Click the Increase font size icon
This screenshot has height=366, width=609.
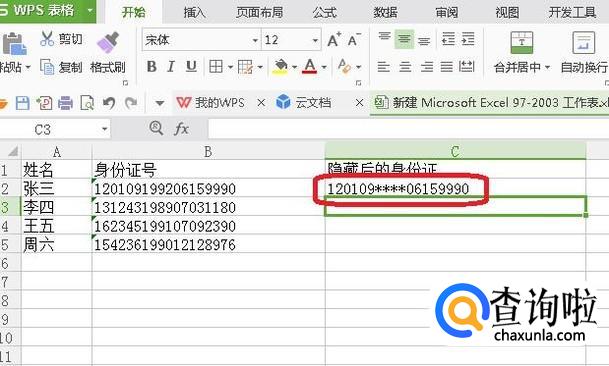tap(334, 40)
